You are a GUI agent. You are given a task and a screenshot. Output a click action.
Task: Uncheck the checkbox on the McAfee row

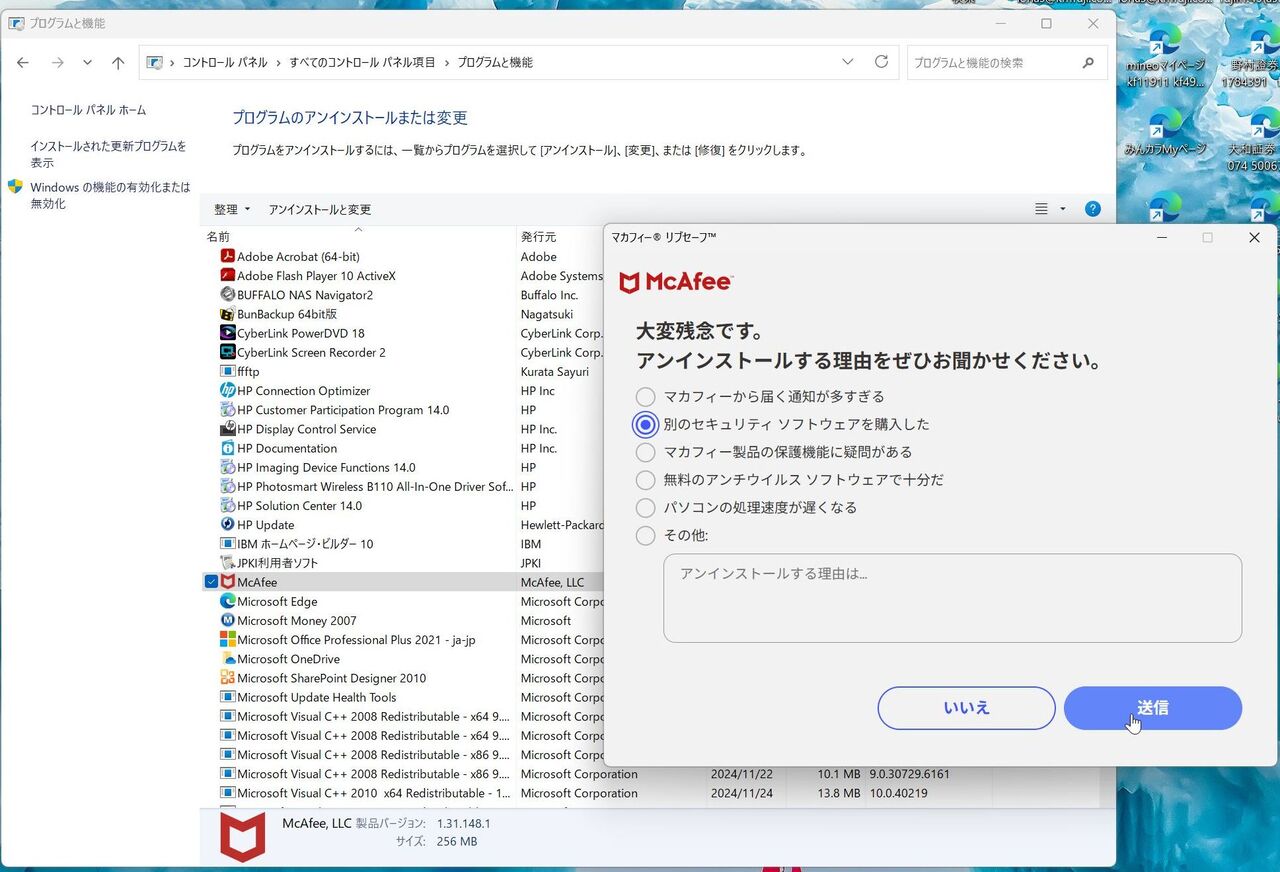coord(211,582)
